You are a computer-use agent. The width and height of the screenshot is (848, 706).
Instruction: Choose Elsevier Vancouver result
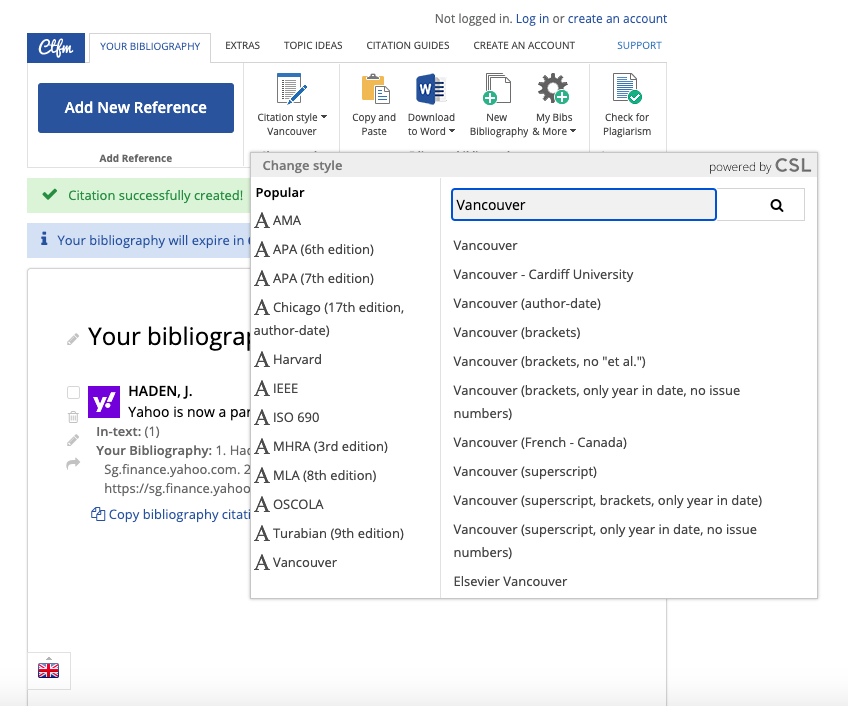pyautogui.click(x=510, y=582)
